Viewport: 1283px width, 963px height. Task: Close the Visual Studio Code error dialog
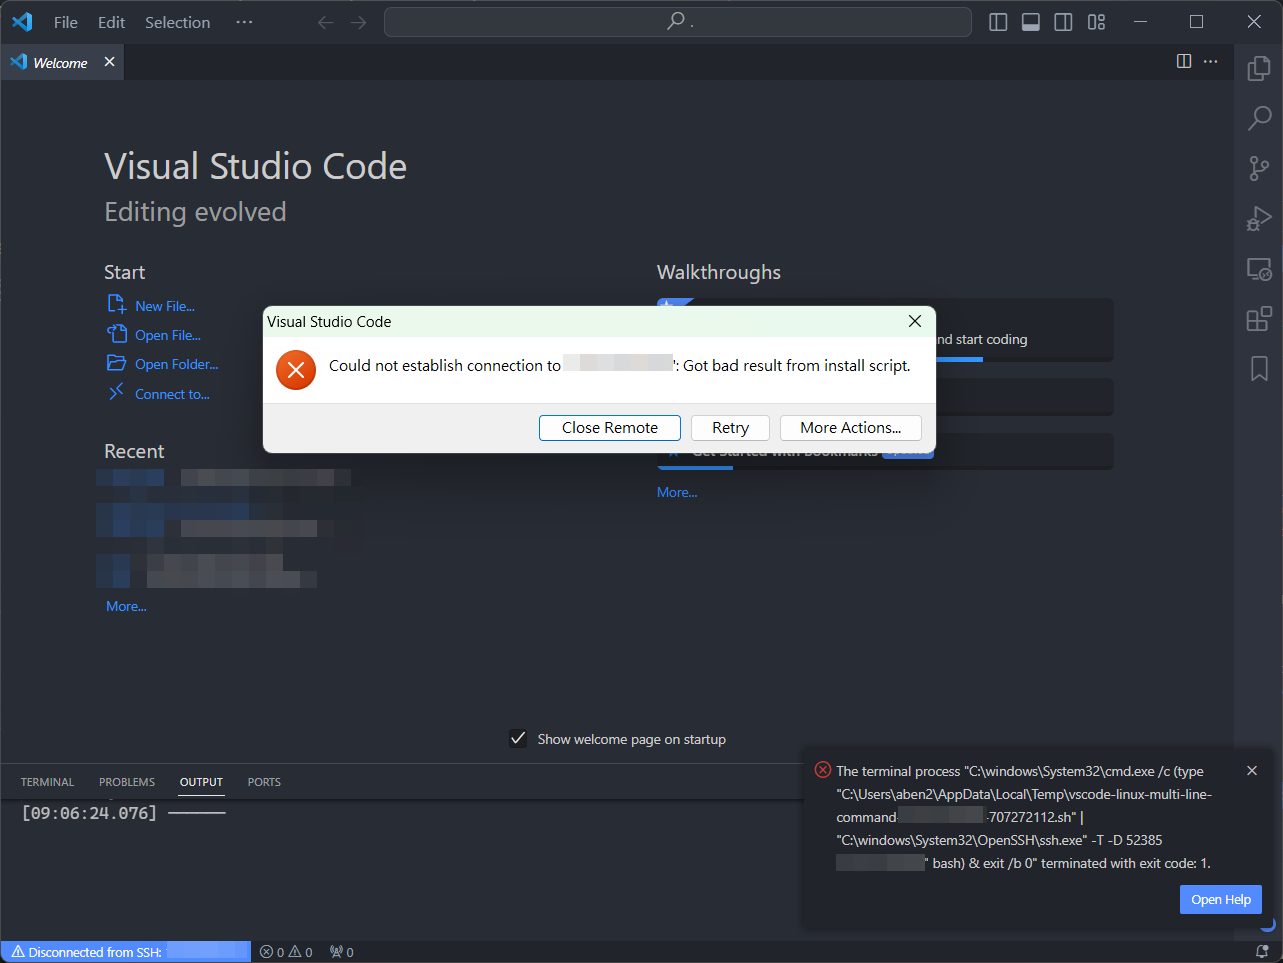pyautogui.click(x=915, y=321)
